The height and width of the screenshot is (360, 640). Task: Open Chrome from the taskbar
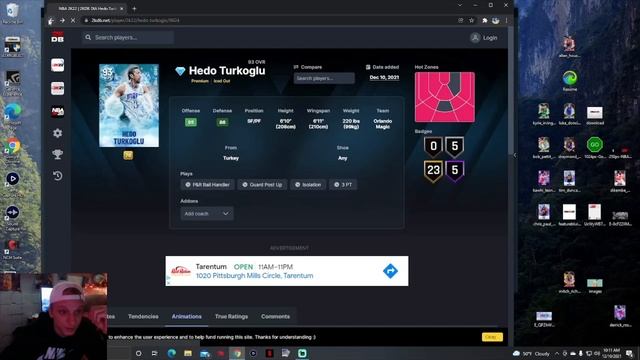coord(237,353)
